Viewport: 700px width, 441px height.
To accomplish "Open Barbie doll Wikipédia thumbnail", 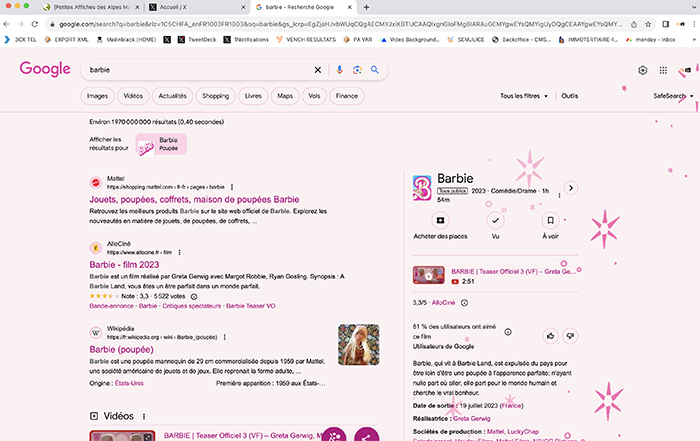I will (x=358, y=345).
